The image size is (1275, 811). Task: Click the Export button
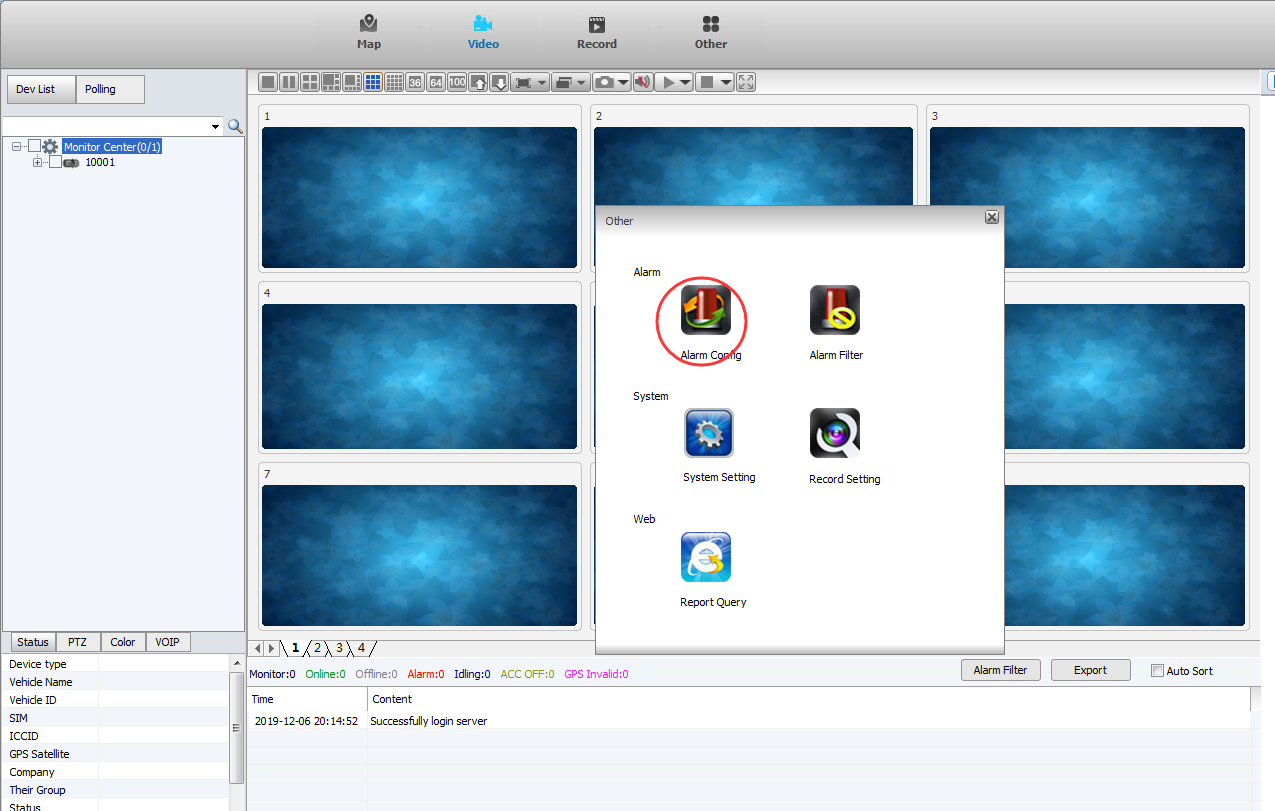click(x=1090, y=670)
